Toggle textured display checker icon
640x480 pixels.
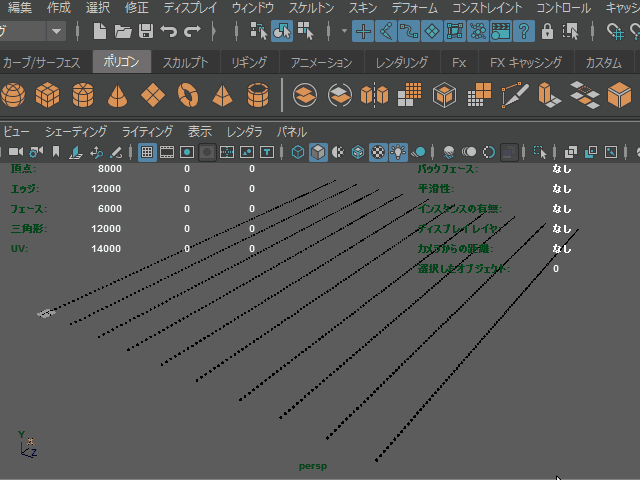(x=378, y=152)
